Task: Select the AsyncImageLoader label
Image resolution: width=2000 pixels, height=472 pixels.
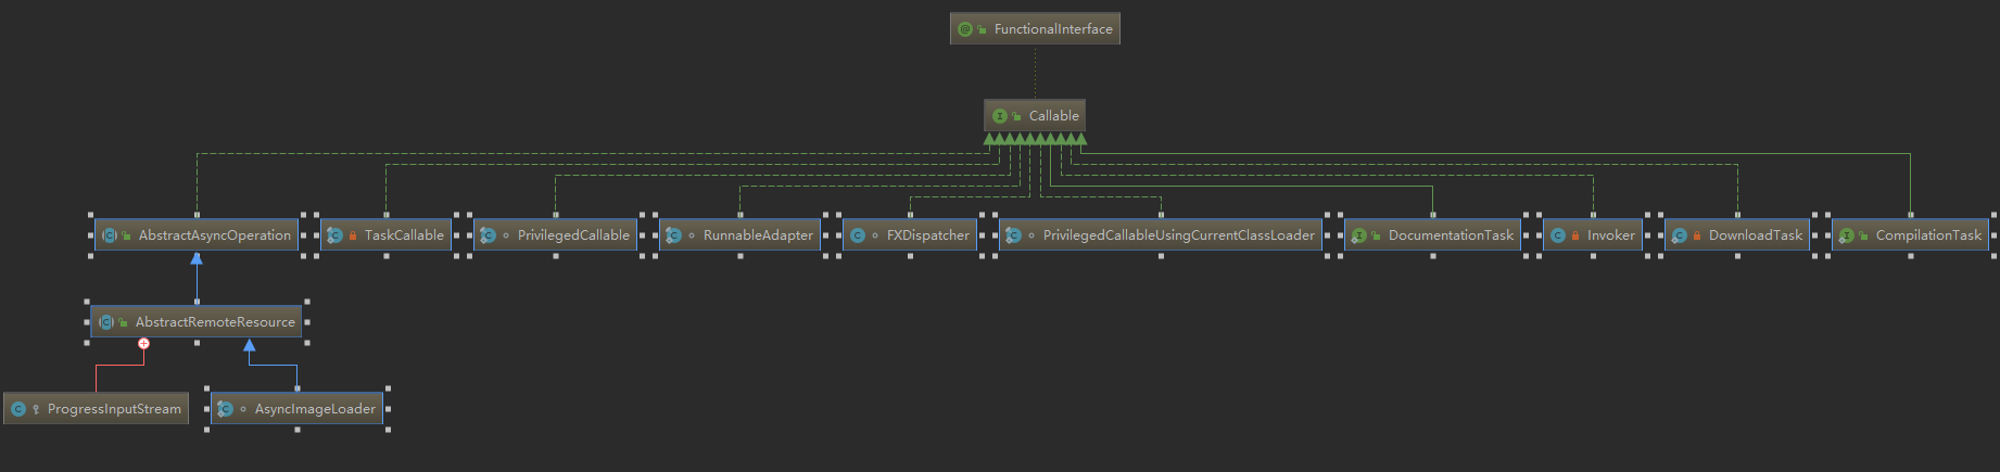Action: point(316,408)
